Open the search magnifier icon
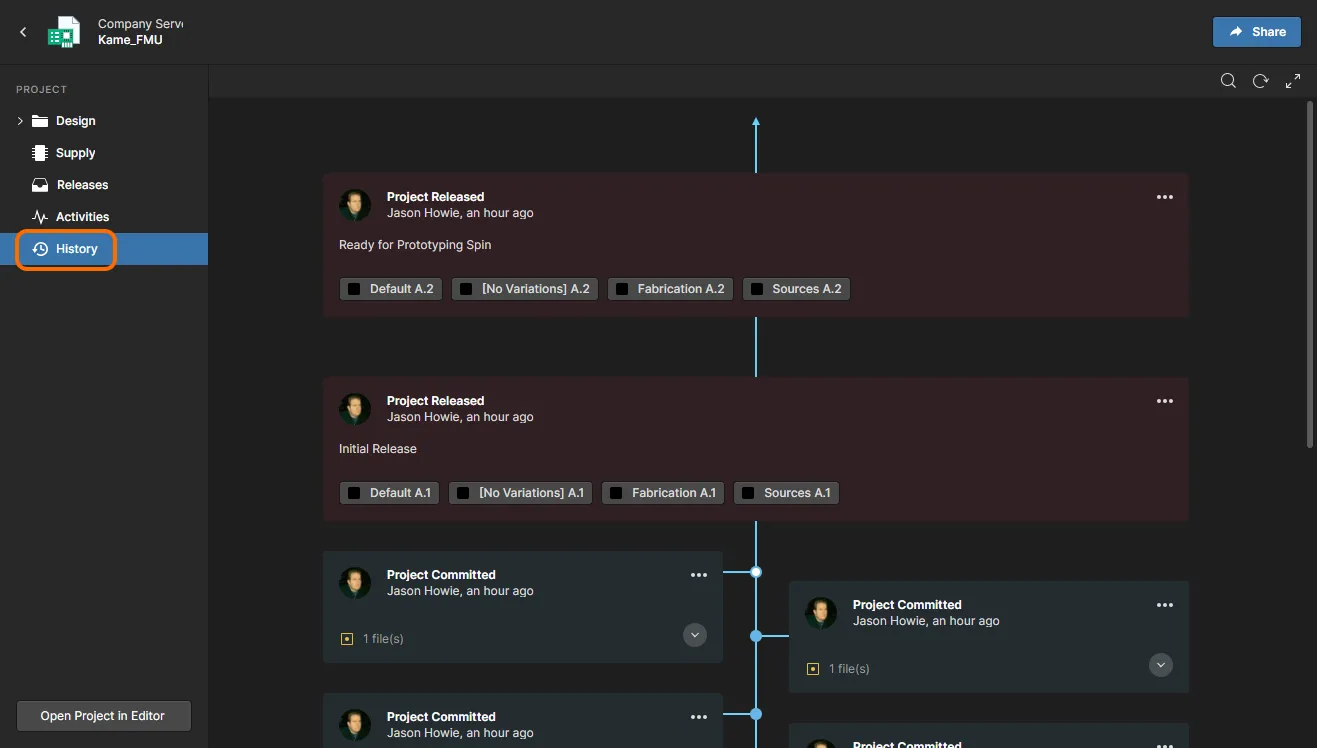 coord(1228,81)
